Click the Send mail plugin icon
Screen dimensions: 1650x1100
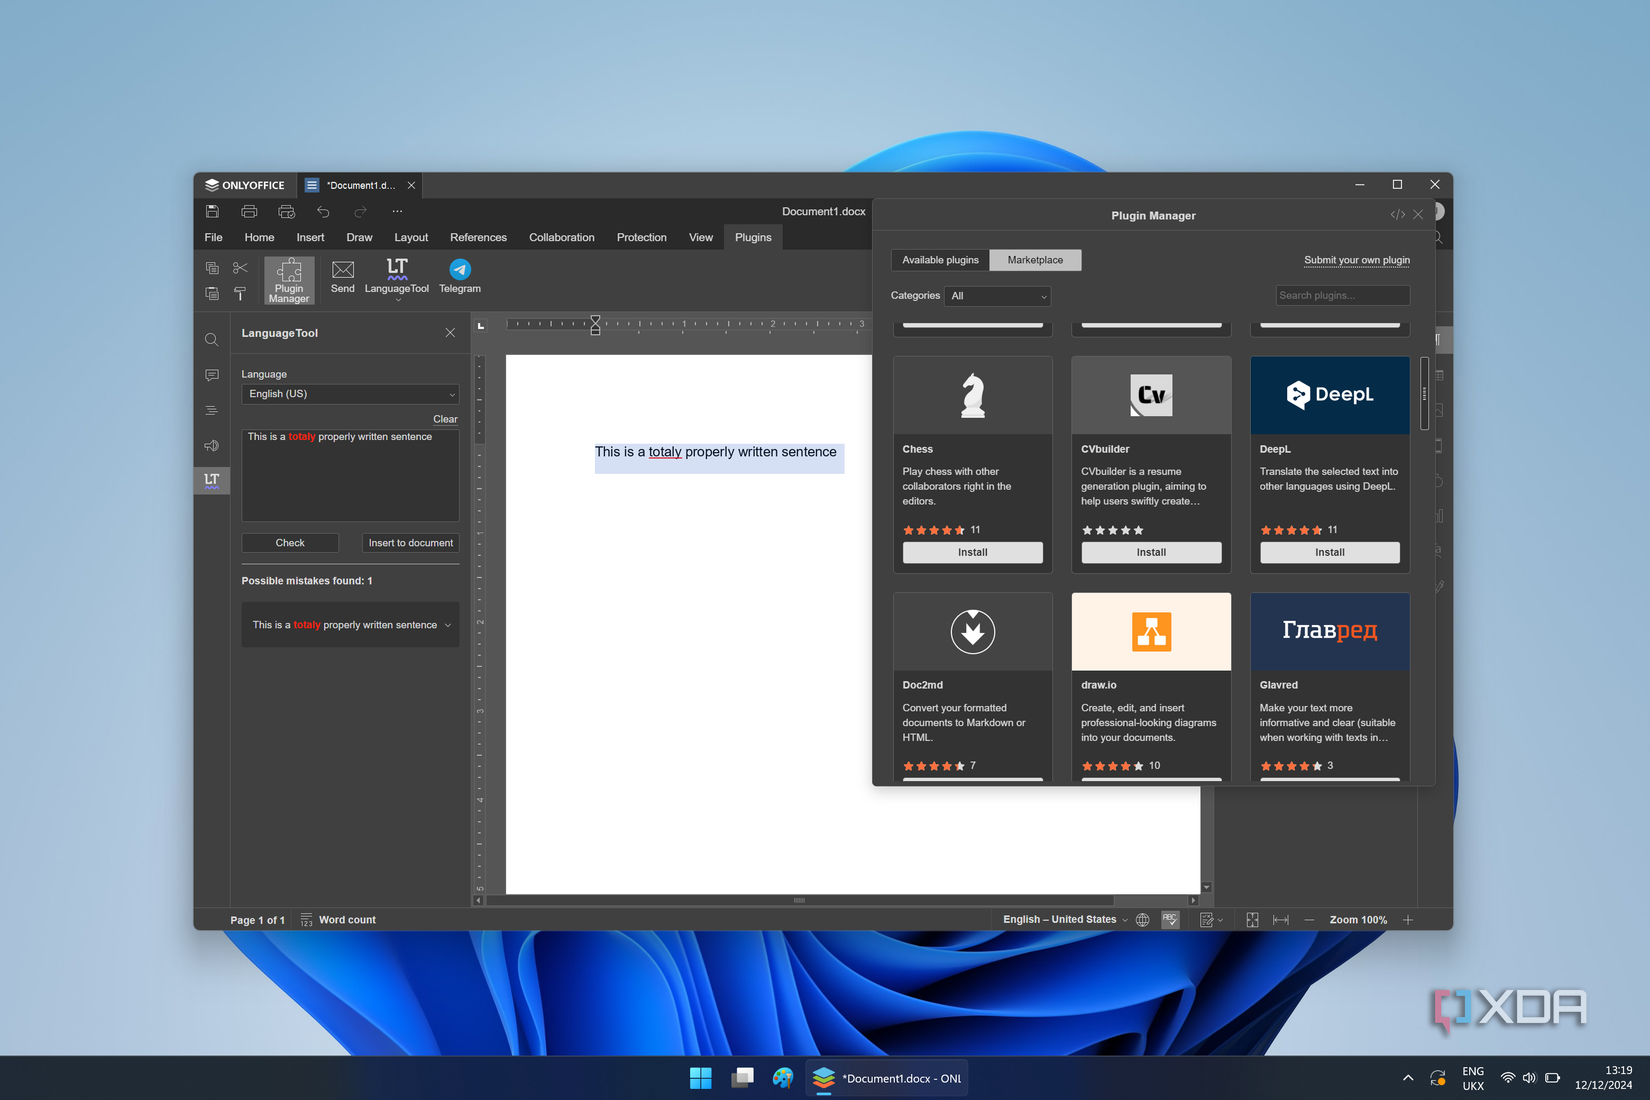coord(343,276)
